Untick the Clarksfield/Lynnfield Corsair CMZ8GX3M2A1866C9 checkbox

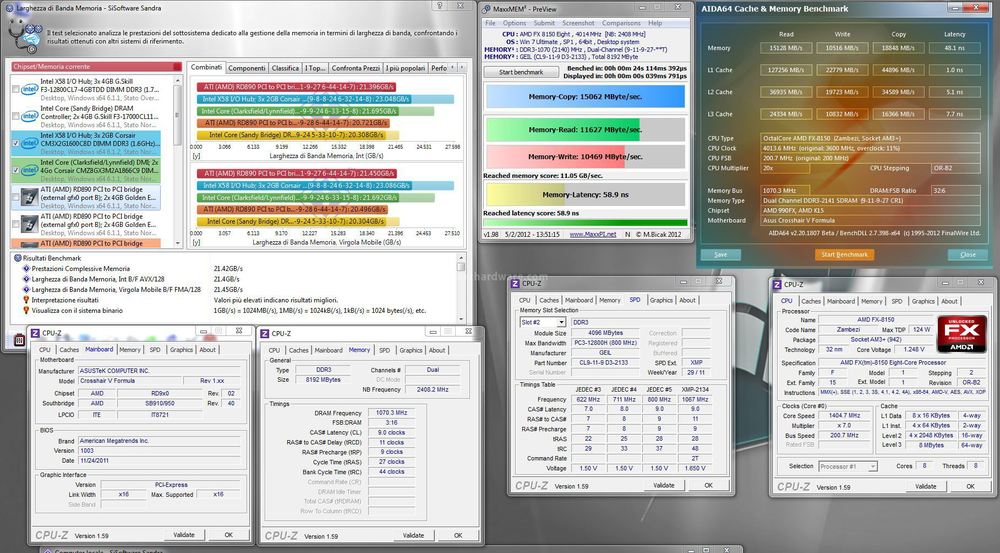16,170
